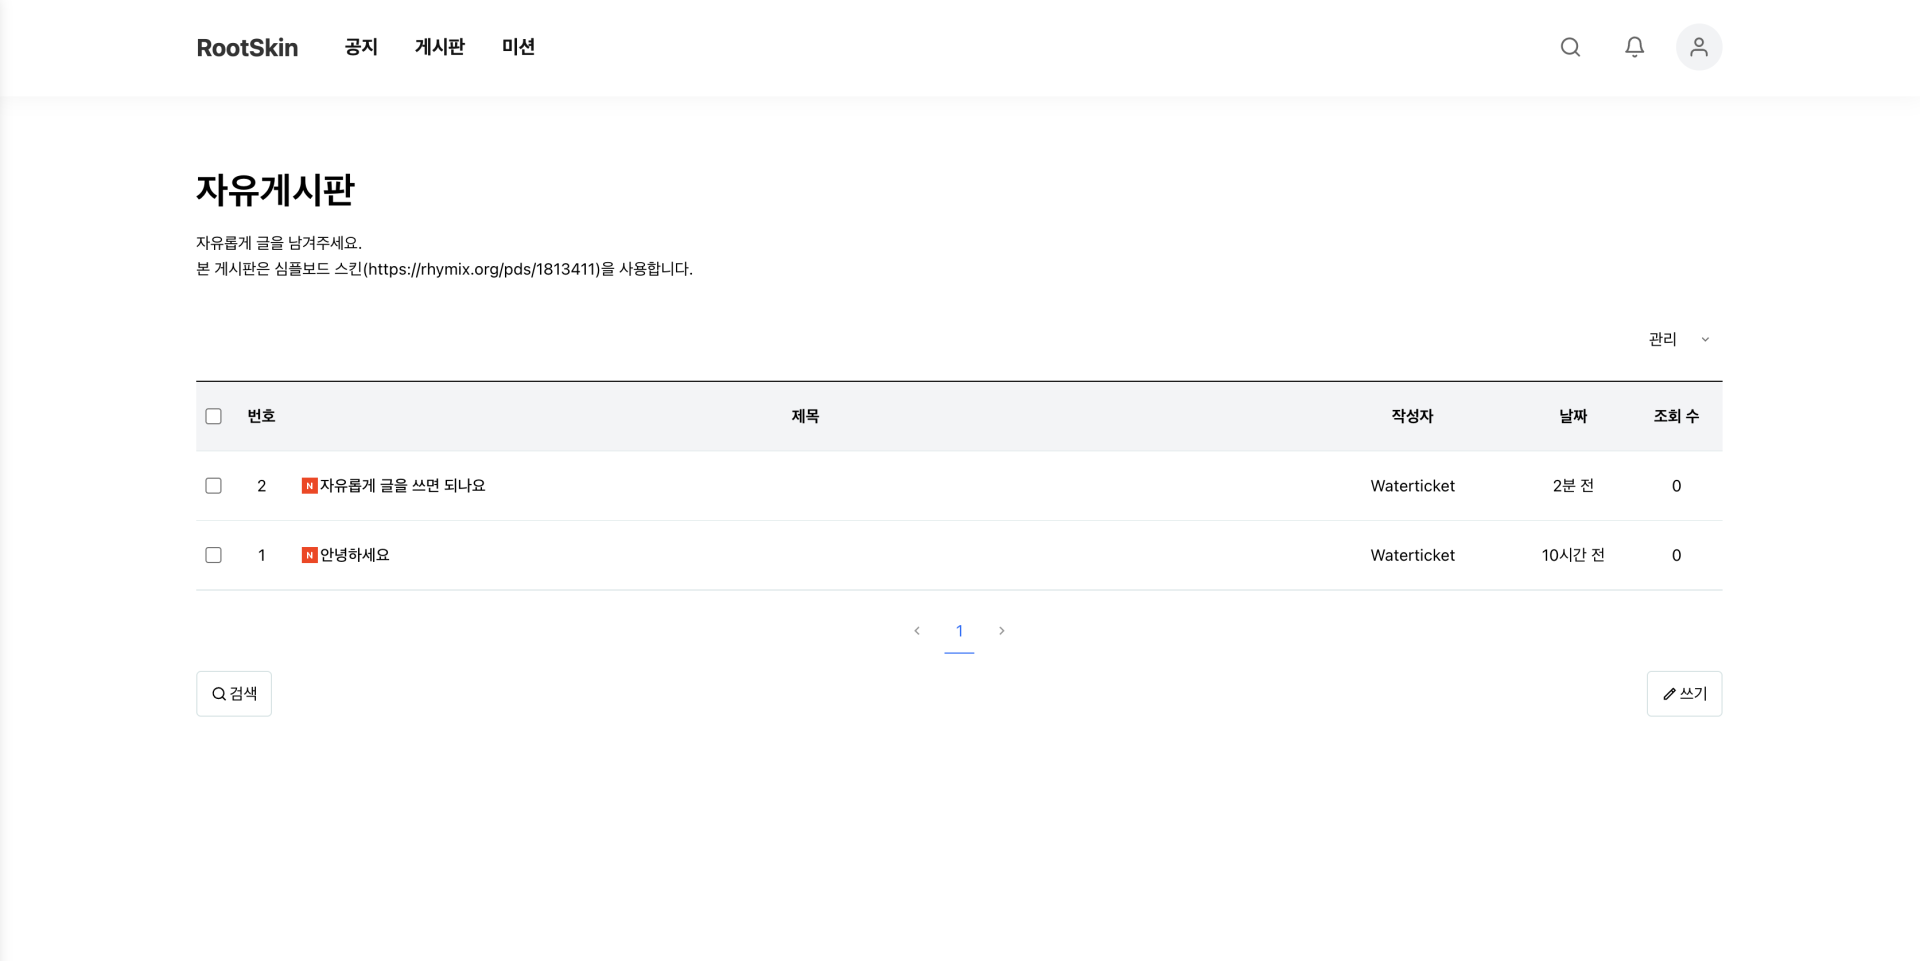Open the 공지 menu item
This screenshot has height=961, width=1920.
point(361,47)
